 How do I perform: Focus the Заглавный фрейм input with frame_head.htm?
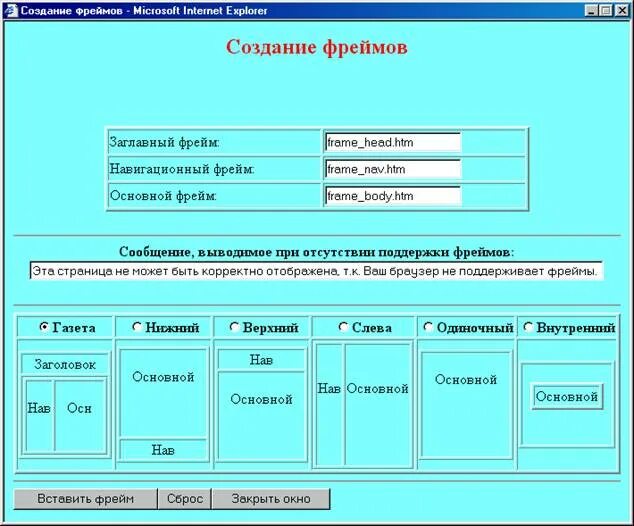pyautogui.click(x=393, y=142)
